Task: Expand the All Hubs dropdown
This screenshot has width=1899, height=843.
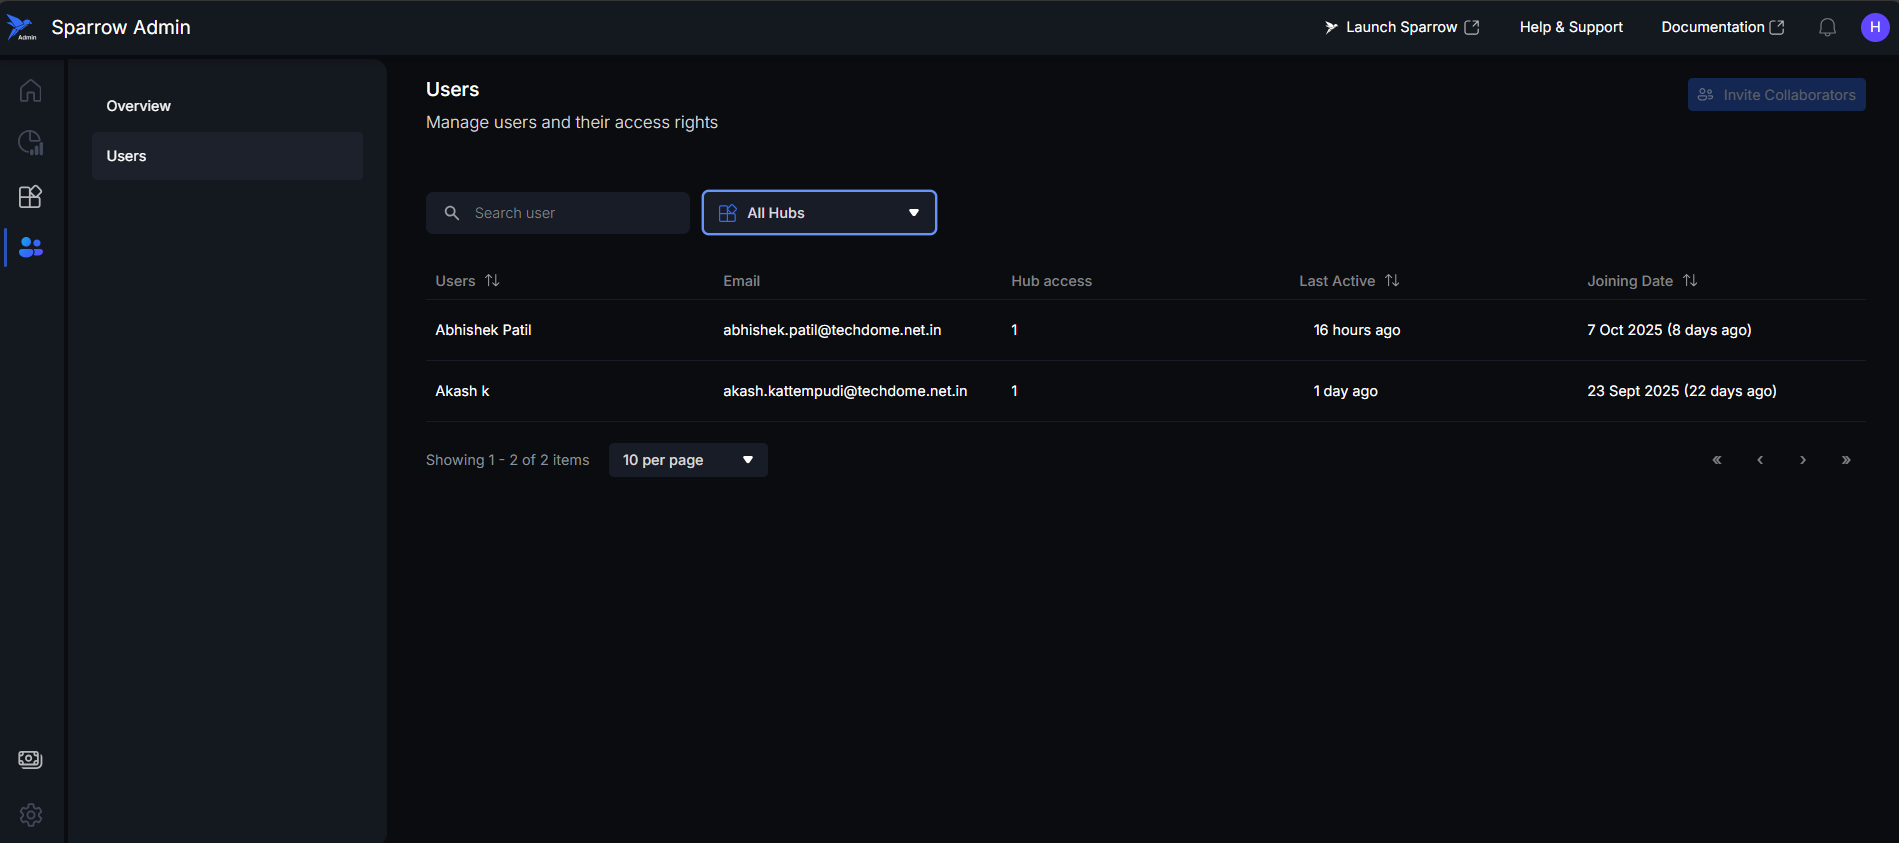Action: 819,213
